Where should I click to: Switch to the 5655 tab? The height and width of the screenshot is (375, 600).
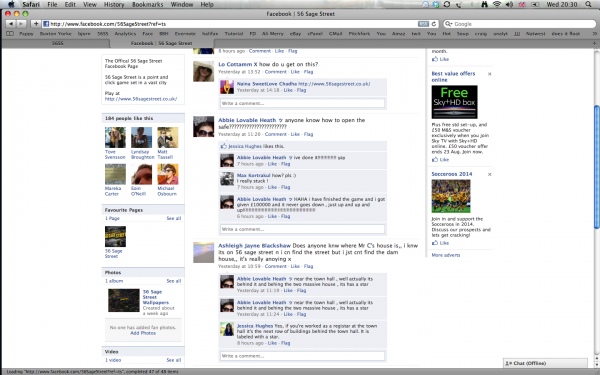coord(57,43)
